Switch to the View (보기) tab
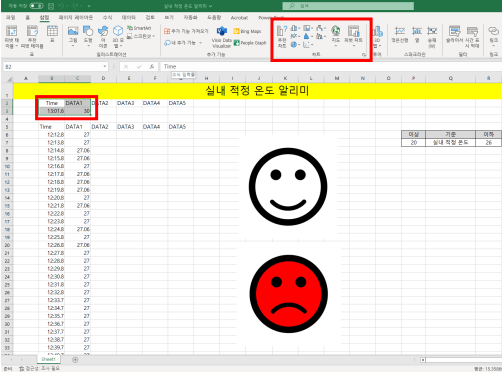The height and width of the screenshot is (378, 502). [169, 17]
